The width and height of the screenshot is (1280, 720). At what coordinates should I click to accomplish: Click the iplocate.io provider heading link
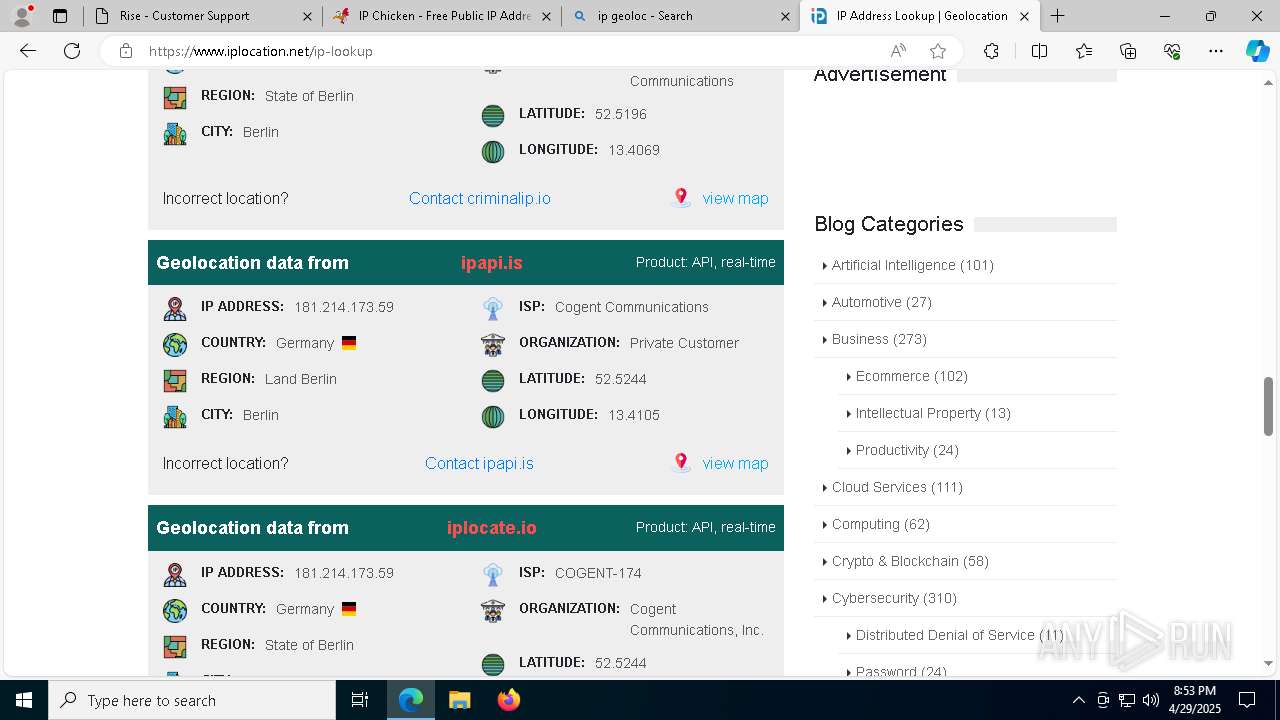coord(492,528)
